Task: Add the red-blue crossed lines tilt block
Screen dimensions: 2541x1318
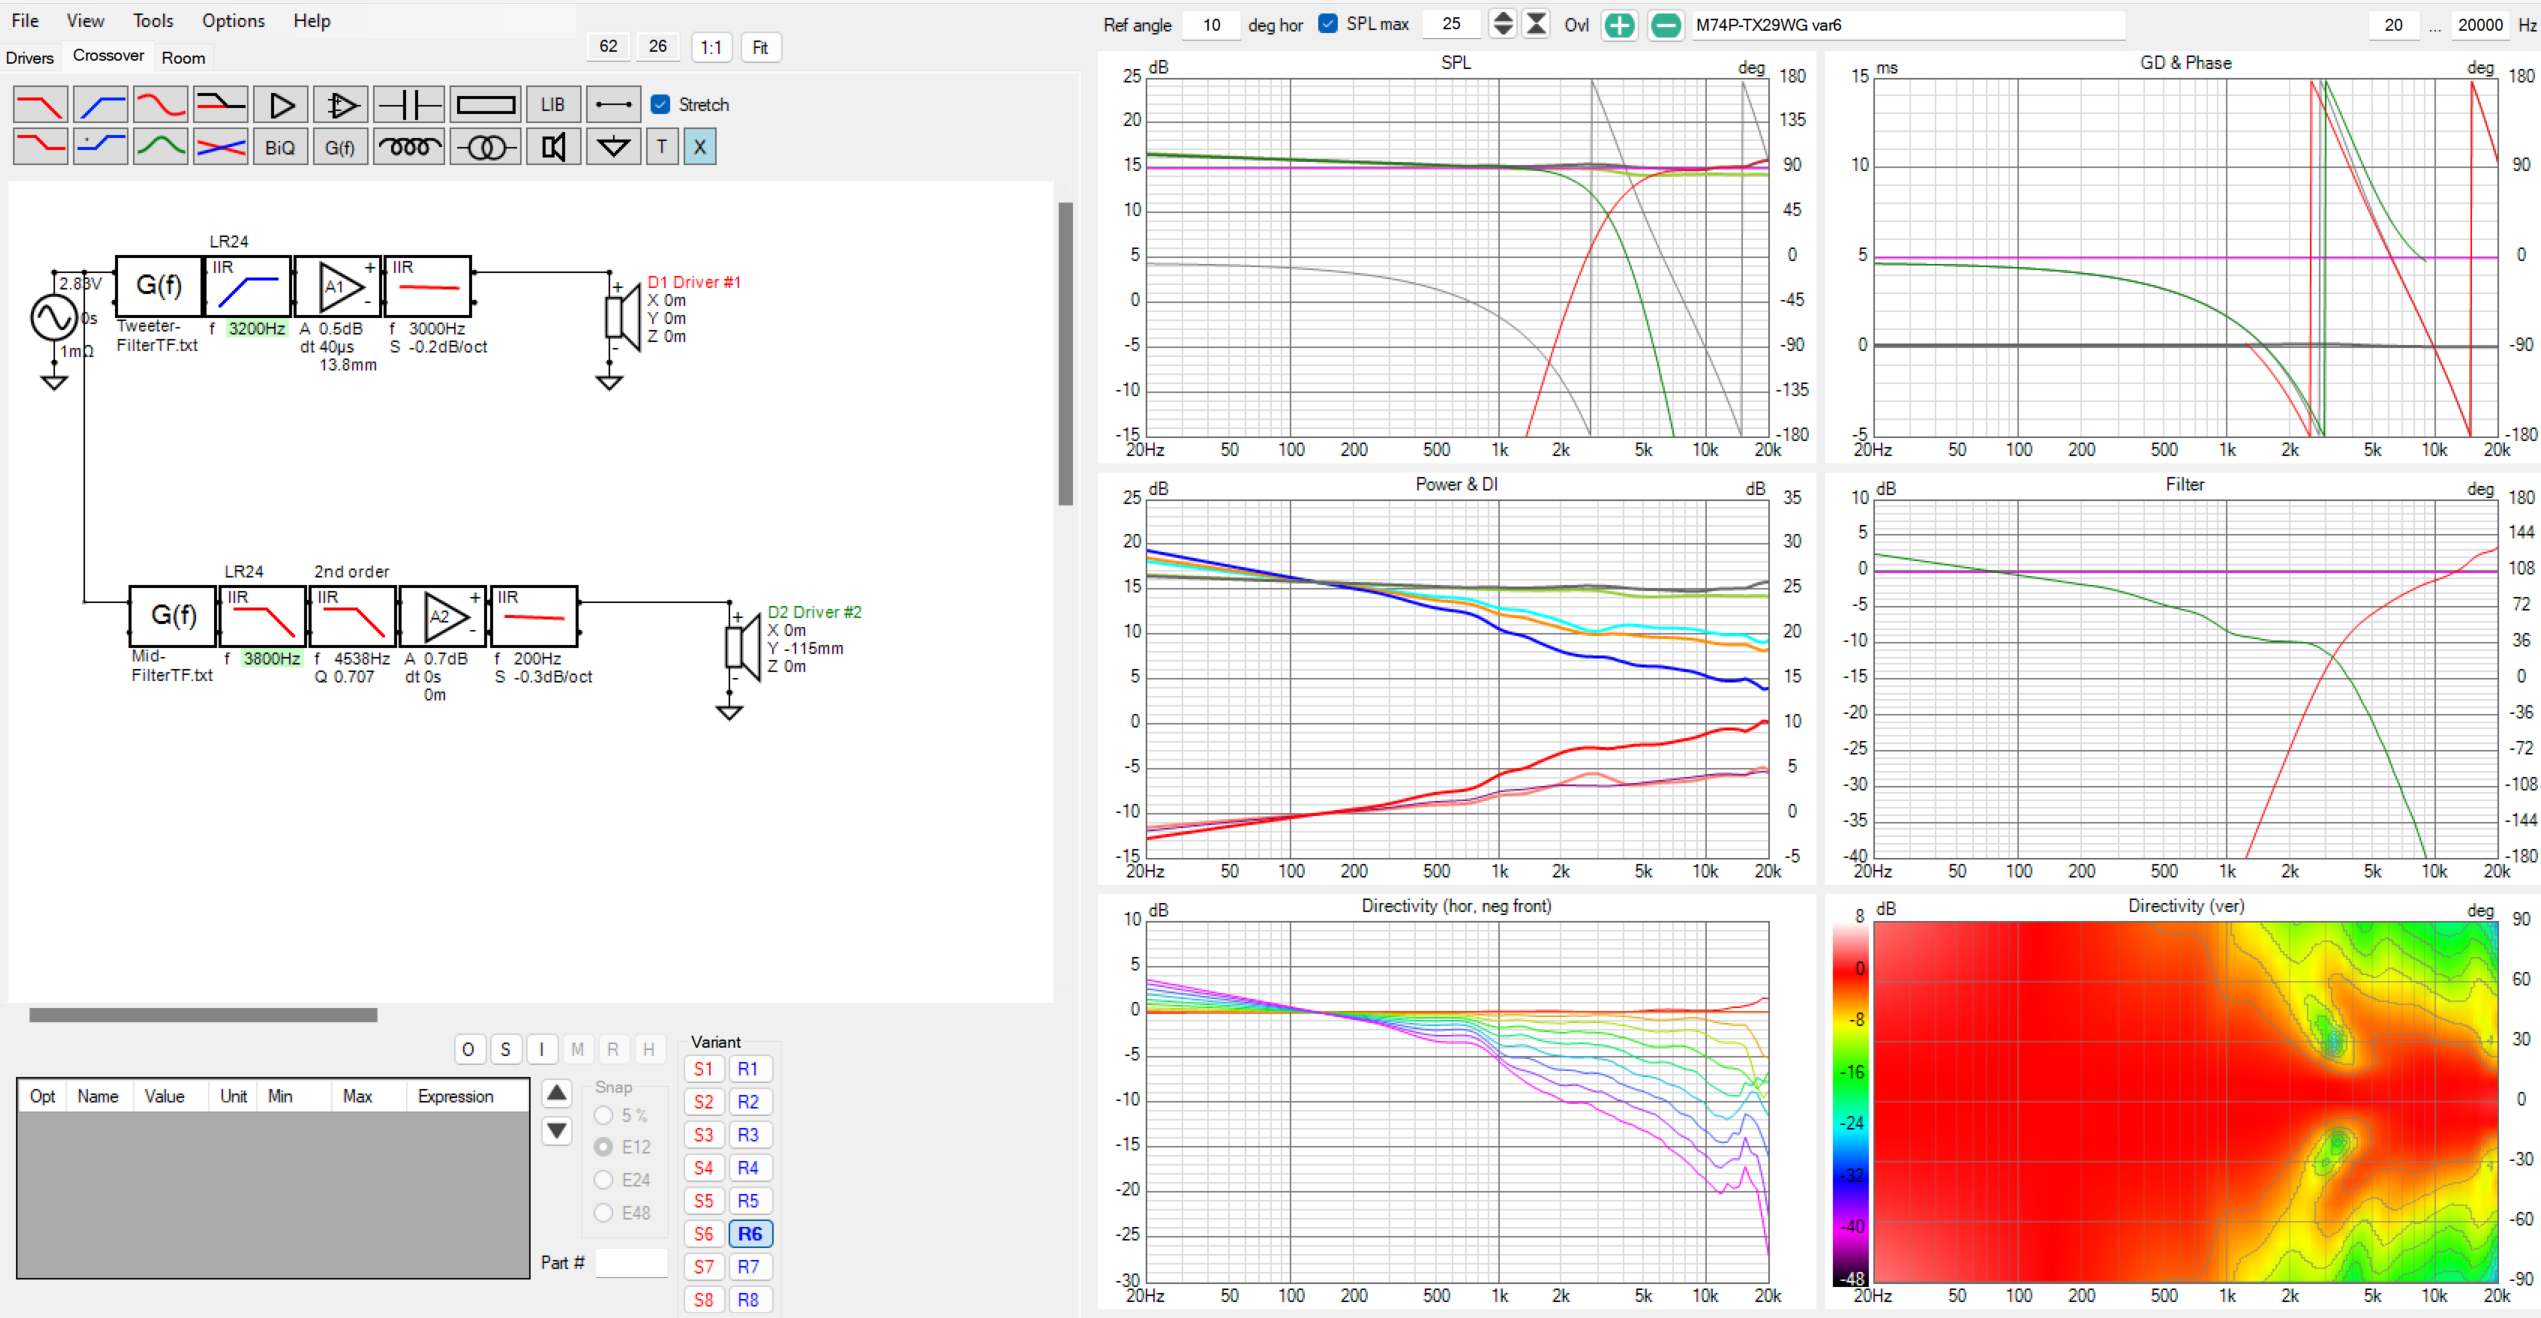Action: click(x=220, y=147)
